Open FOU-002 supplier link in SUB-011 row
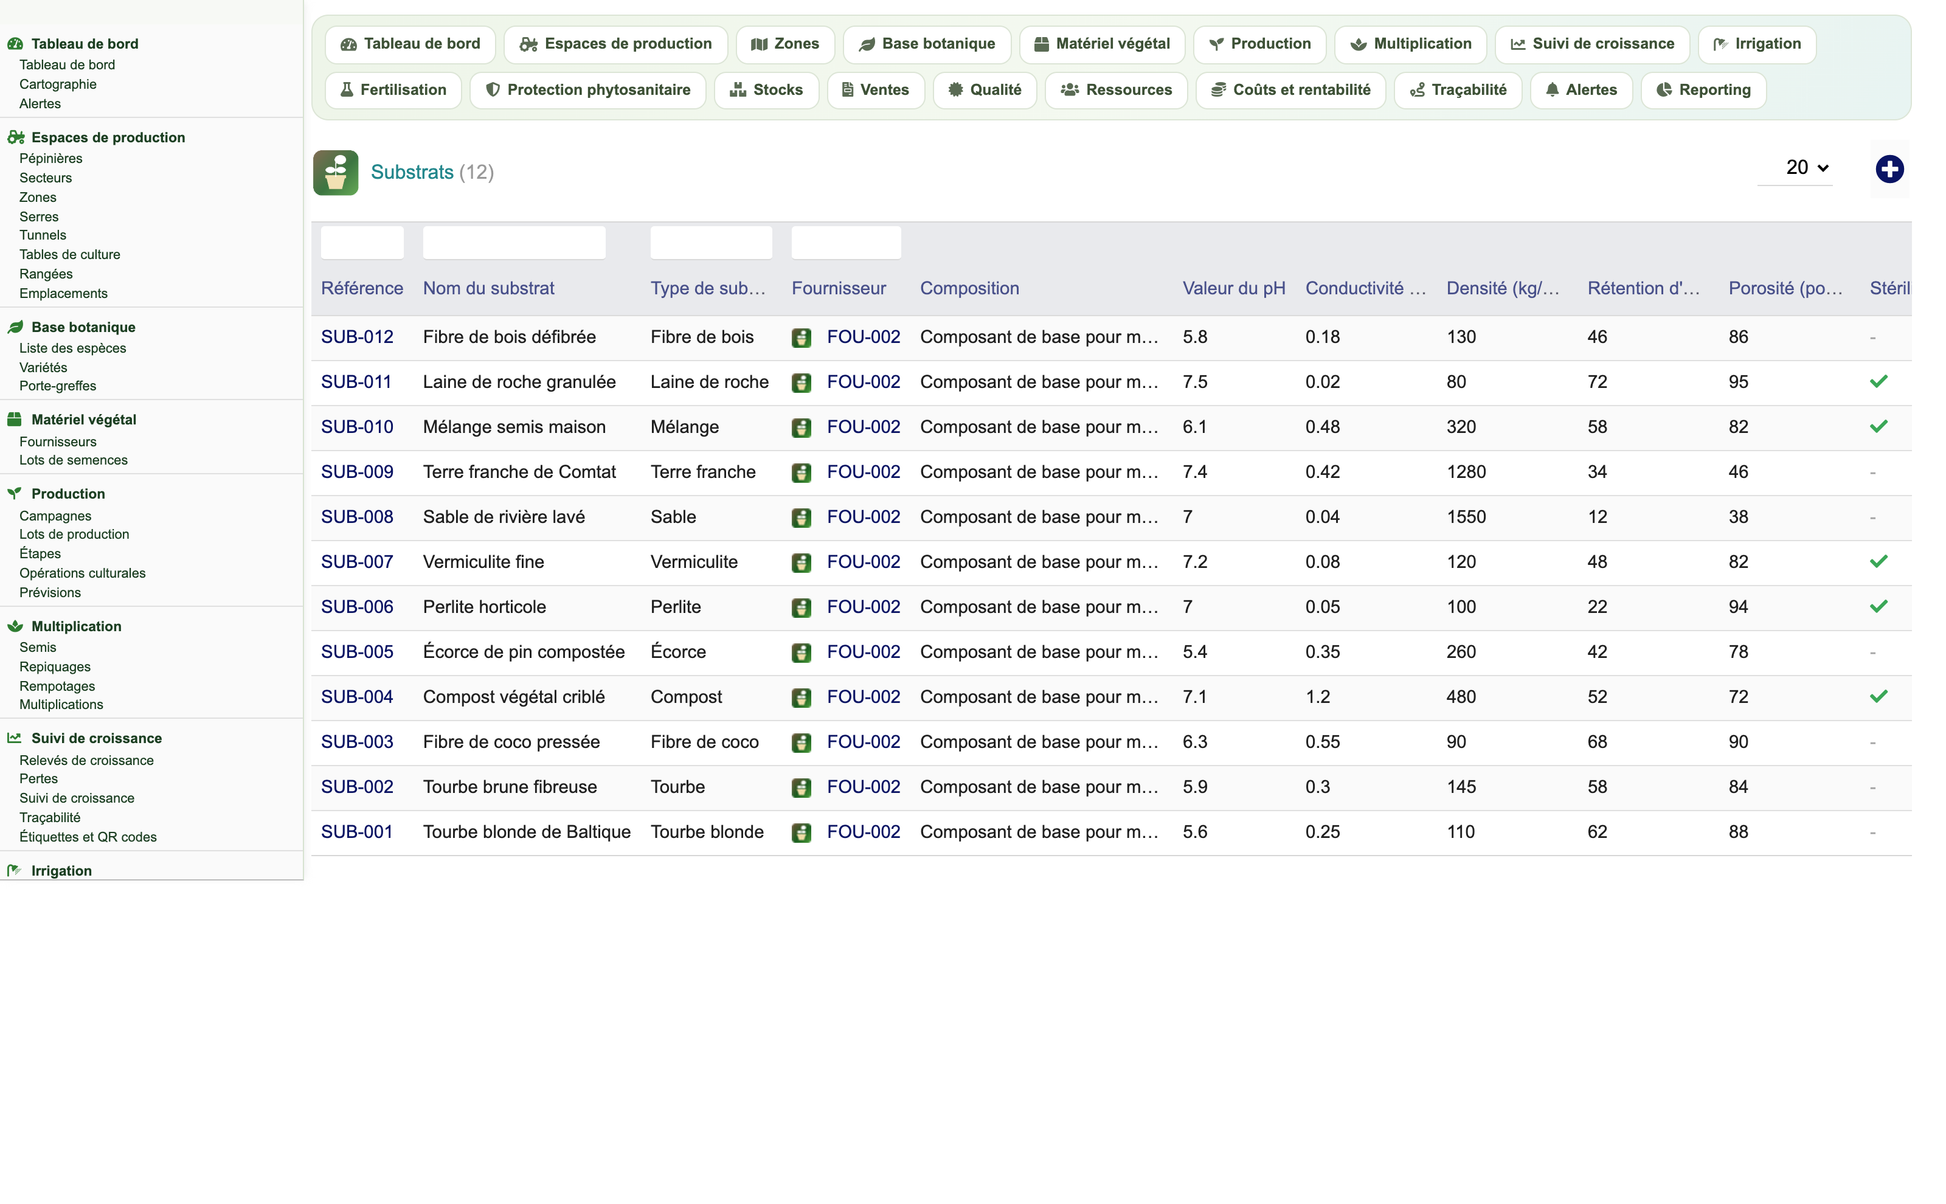Image resolution: width=1946 pixels, height=1204 pixels. tap(864, 382)
